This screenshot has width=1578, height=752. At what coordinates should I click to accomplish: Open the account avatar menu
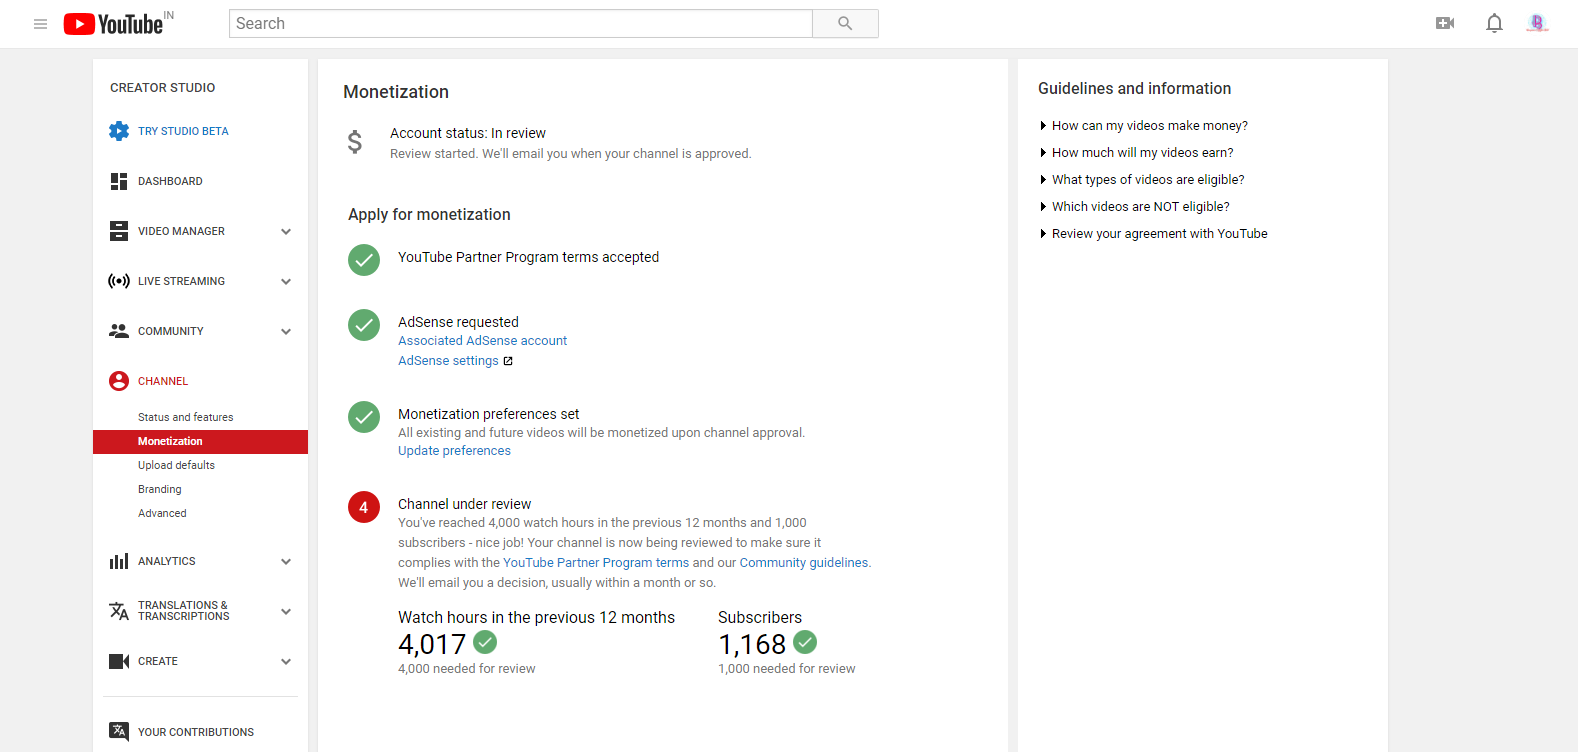coord(1537,23)
